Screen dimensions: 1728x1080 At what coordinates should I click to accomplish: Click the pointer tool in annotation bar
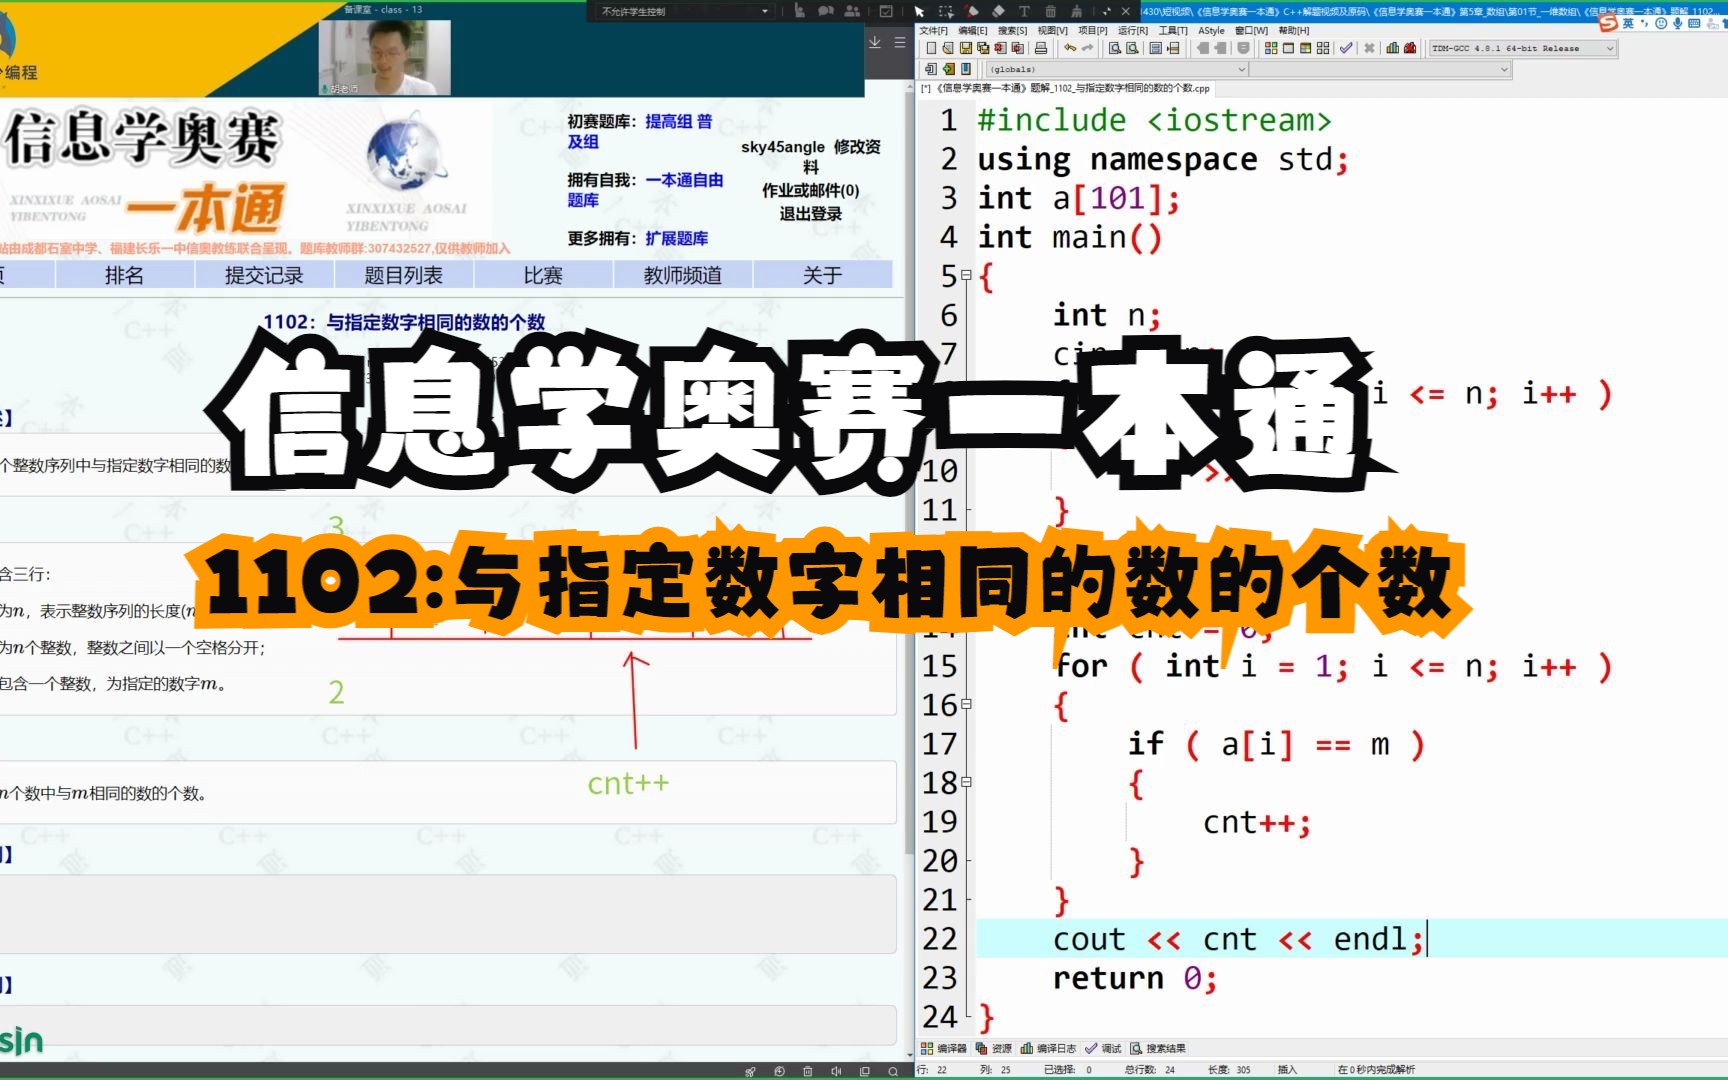click(919, 11)
